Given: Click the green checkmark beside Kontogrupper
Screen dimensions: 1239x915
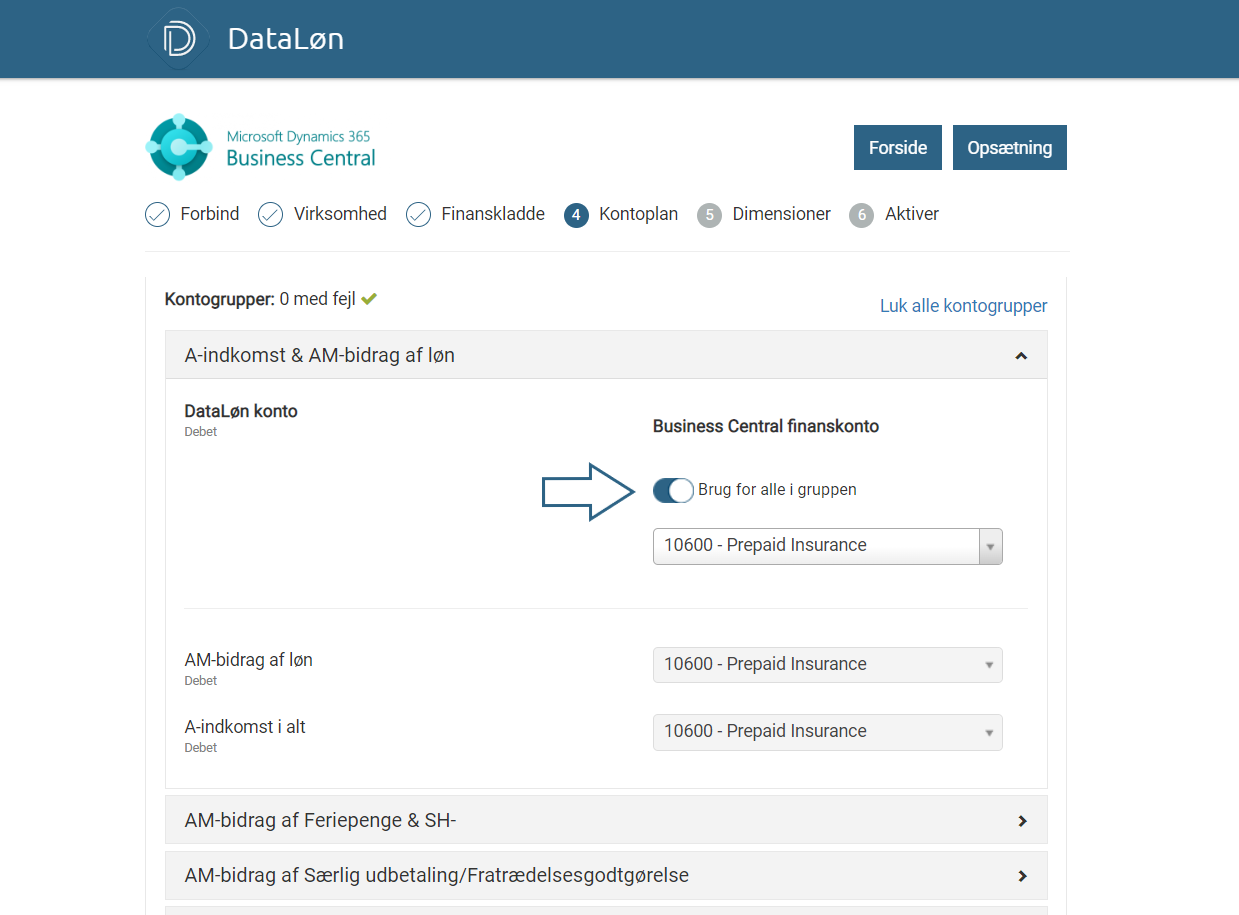Looking at the screenshot, I should click(x=369, y=298).
